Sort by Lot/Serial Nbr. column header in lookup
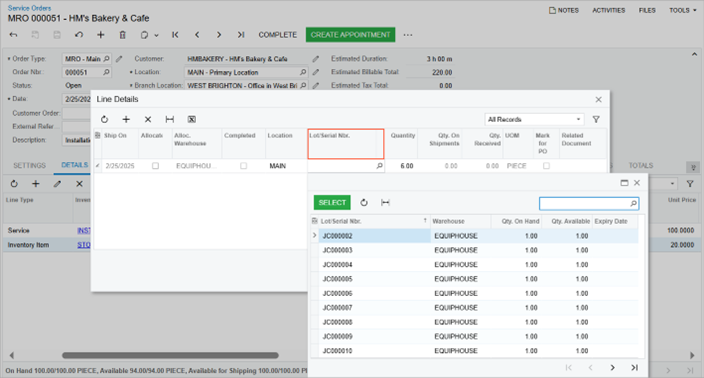704x378 pixels. pyautogui.click(x=374, y=221)
